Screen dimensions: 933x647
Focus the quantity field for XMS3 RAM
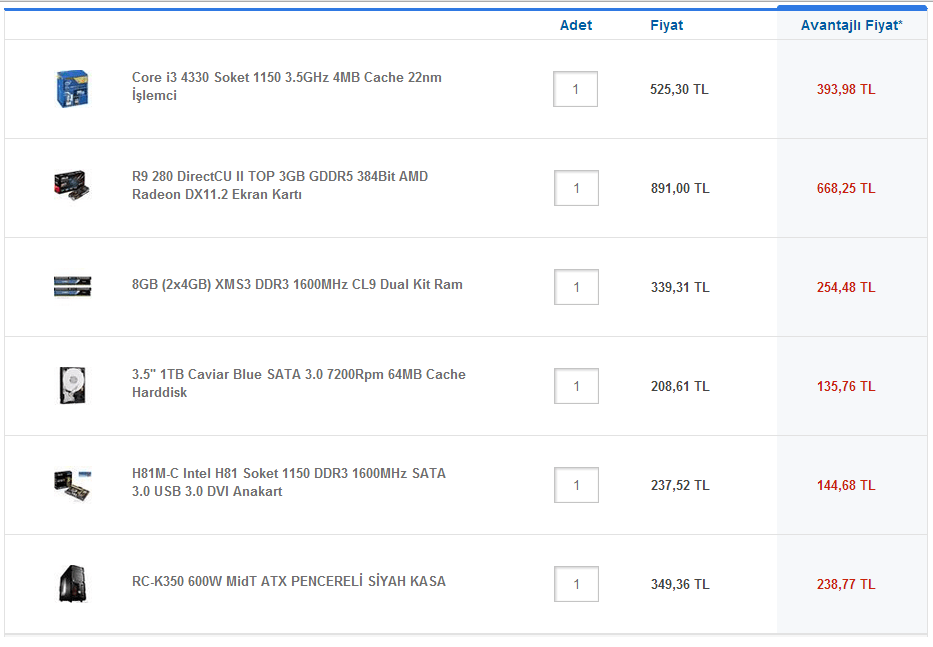pyautogui.click(x=576, y=287)
